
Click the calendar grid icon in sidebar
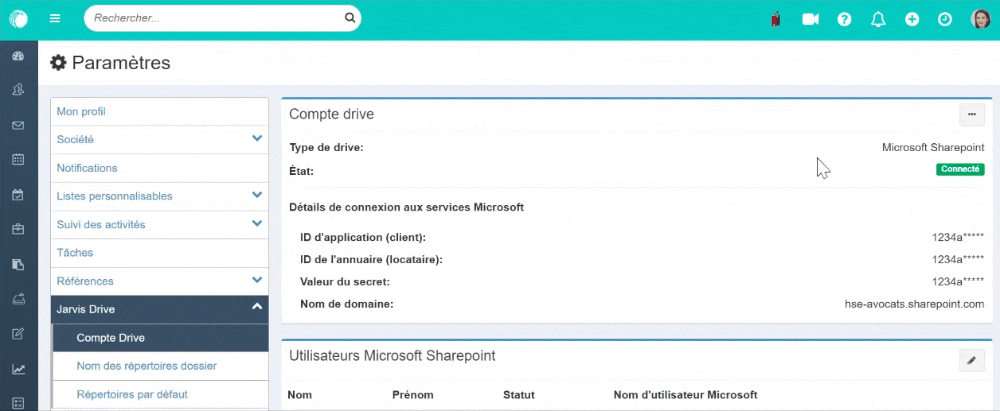coord(18,159)
